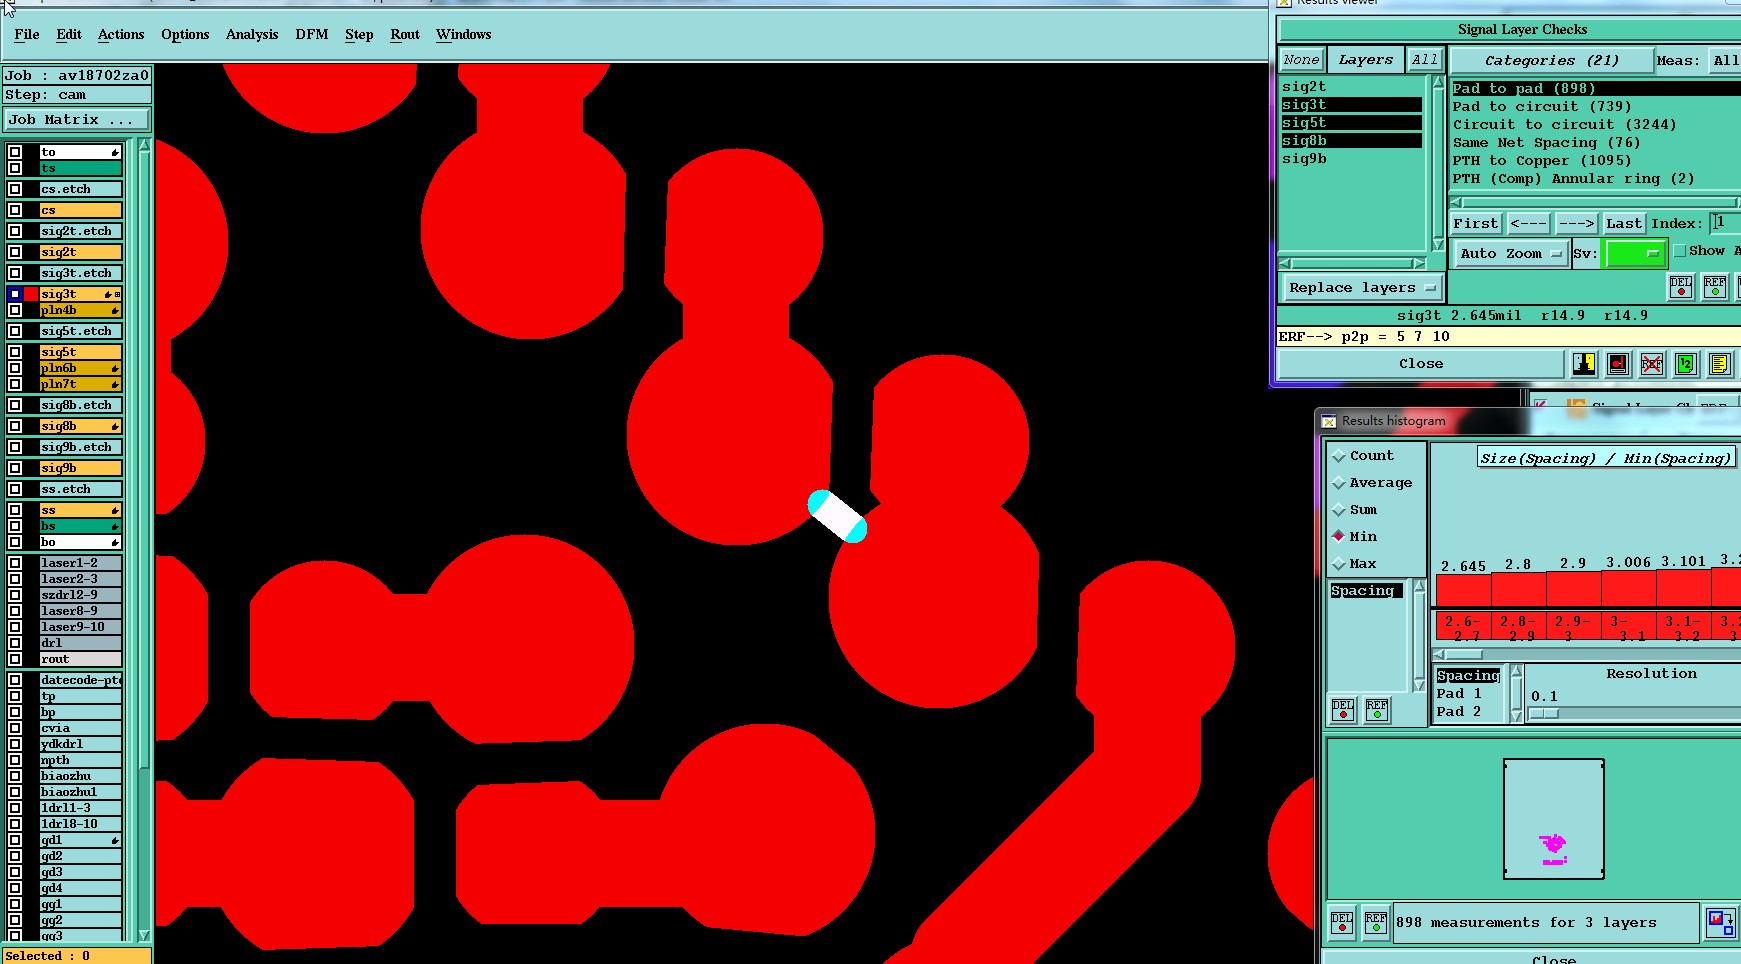Toggle the Show checkbox in Results viewer
The image size is (1741, 964).
click(1680, 251)
